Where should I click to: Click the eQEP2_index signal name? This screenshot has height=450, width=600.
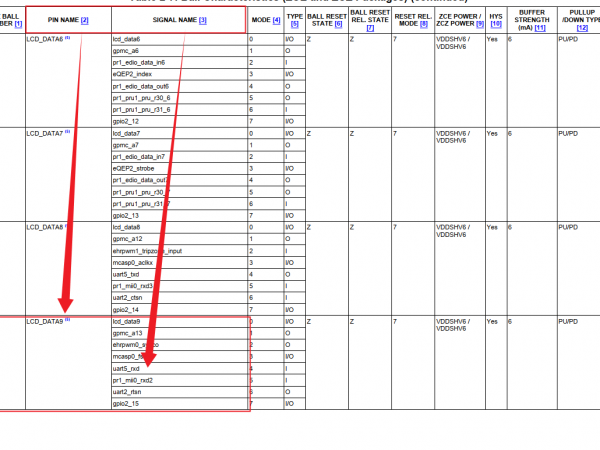coord(133,74)
